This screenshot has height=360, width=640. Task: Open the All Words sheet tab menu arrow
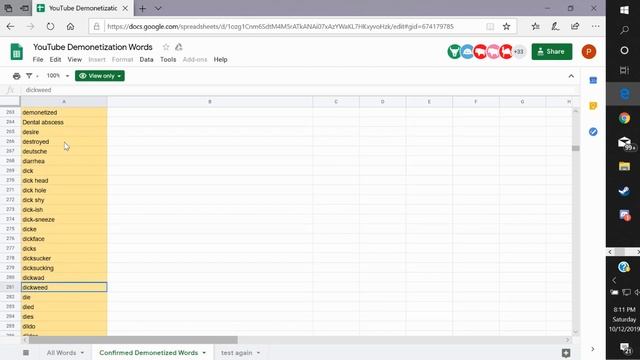click(82, 353)
